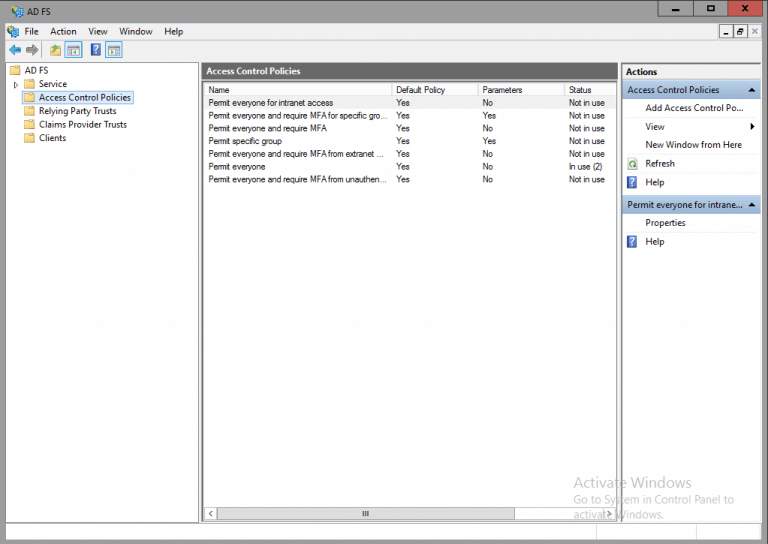Screen dimensions: 768x544
Task: Open the View menu in menu bar
Action: tap(97, 31)
